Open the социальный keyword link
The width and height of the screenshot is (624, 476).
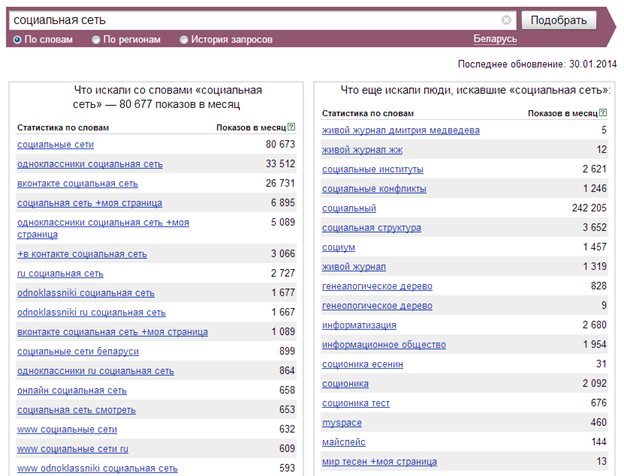[349, 208]
